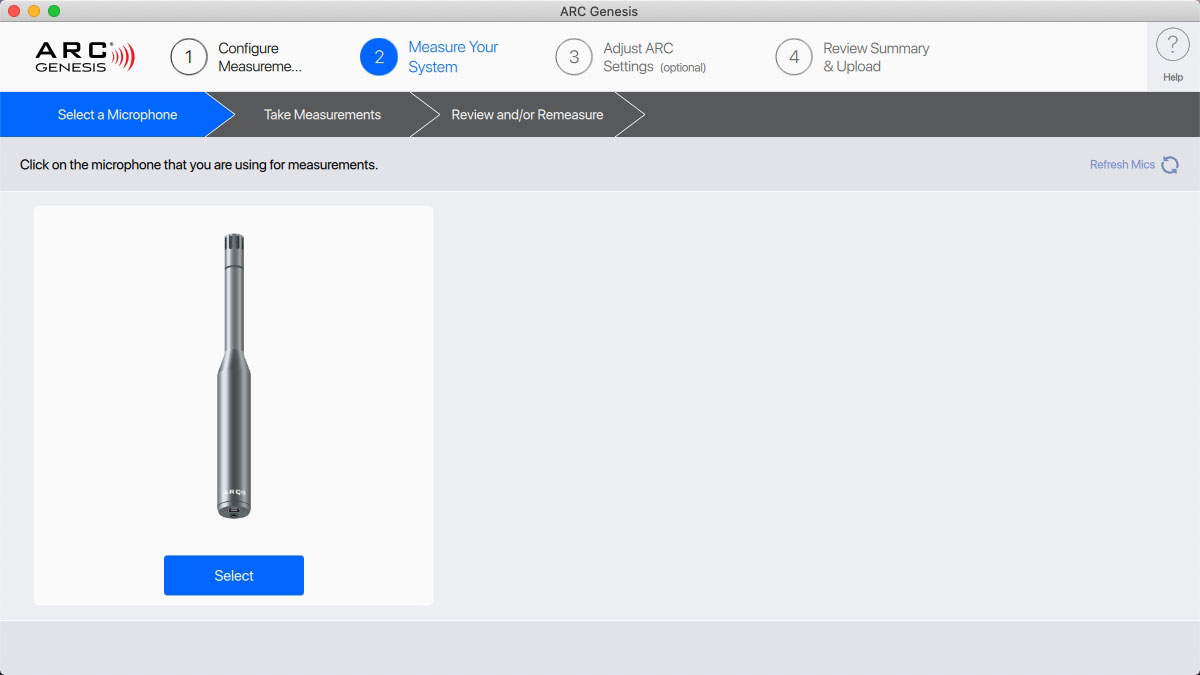Click the ARC microphone image
This screenshot has width=1200, height=675.
(234, 376)
